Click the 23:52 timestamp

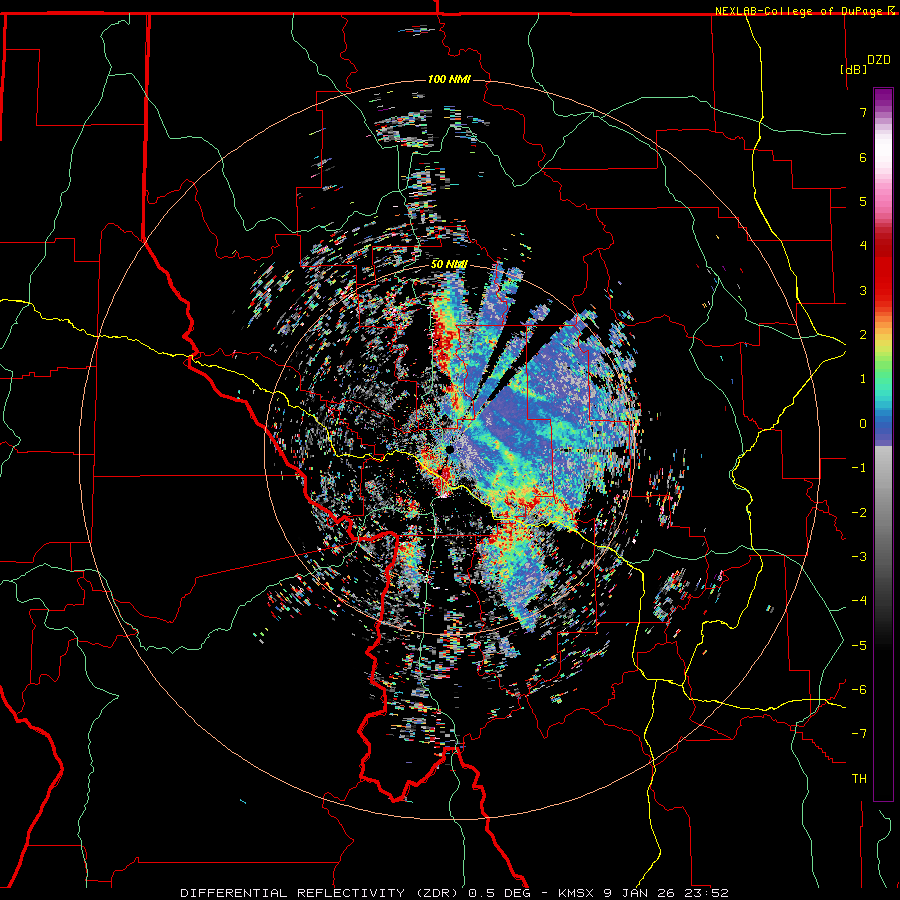705,893
